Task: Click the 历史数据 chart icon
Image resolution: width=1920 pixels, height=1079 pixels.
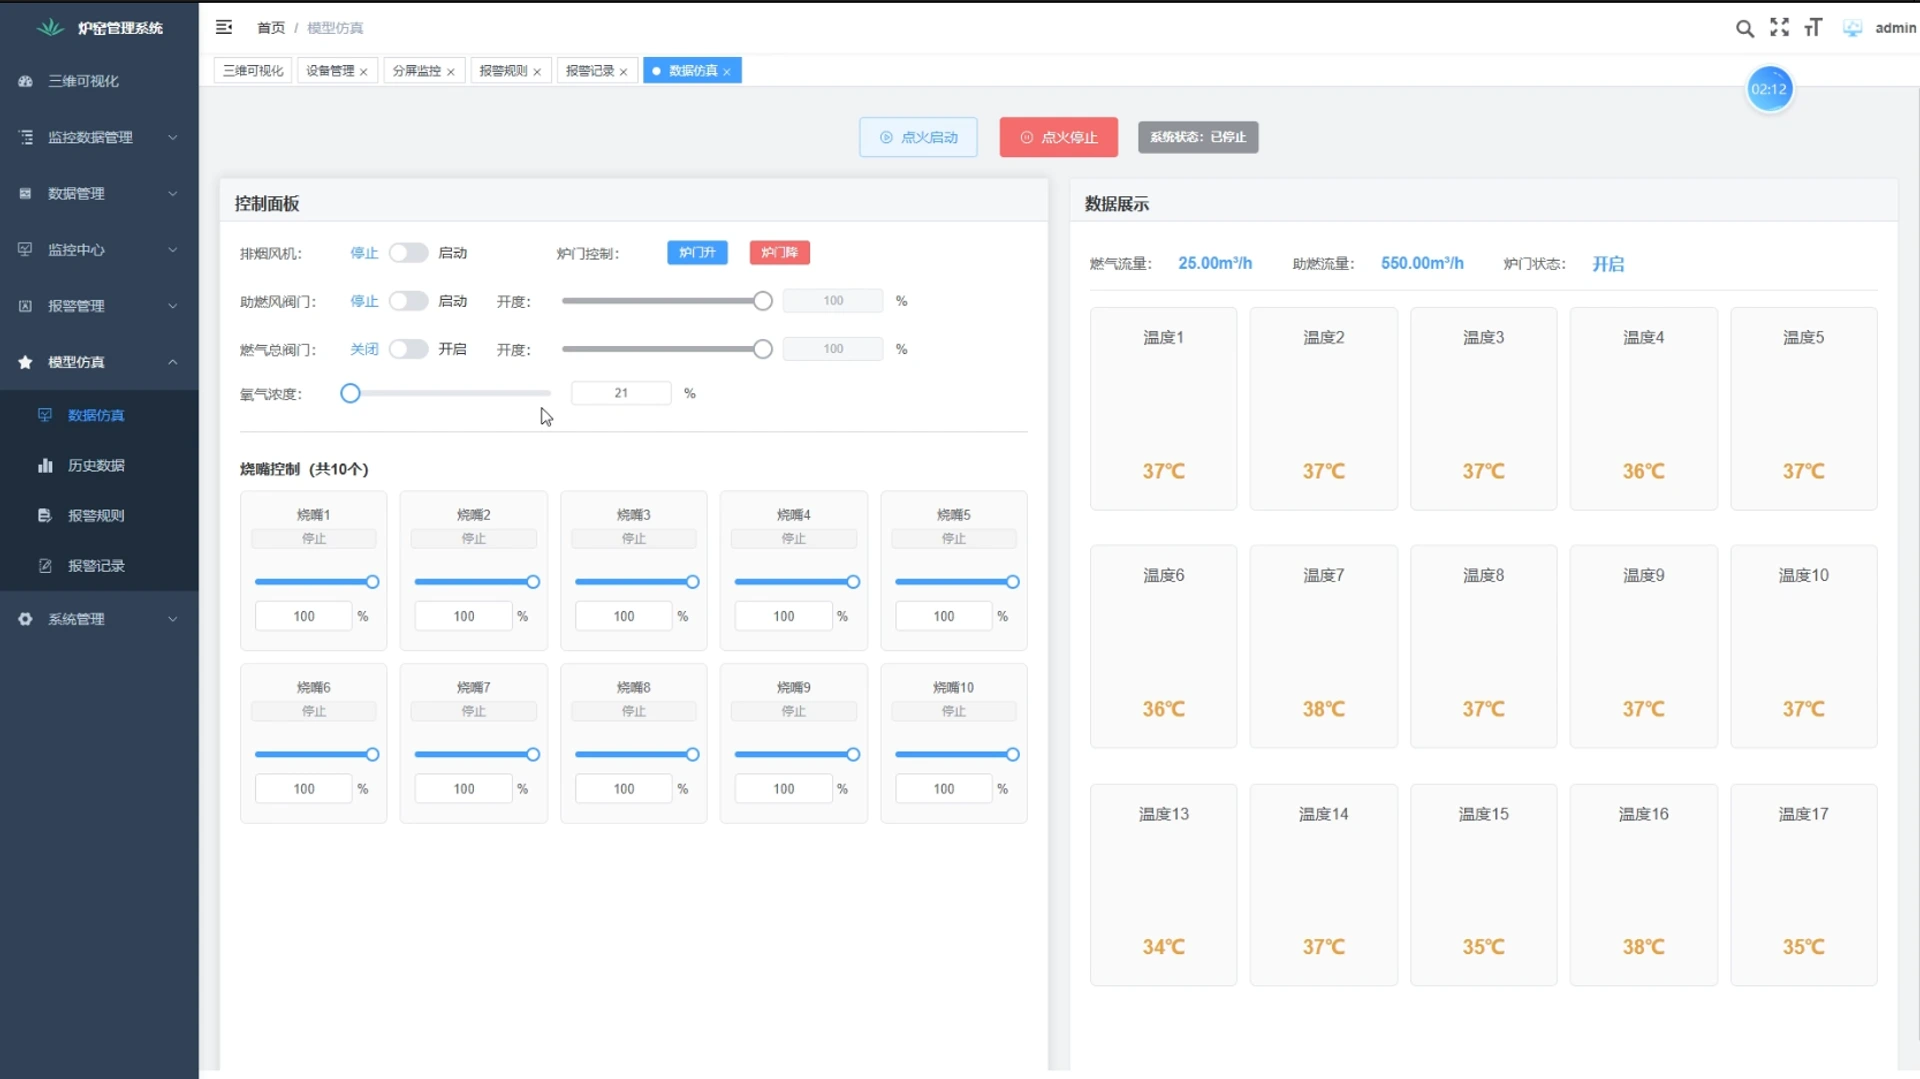Action: click(45, 465)
